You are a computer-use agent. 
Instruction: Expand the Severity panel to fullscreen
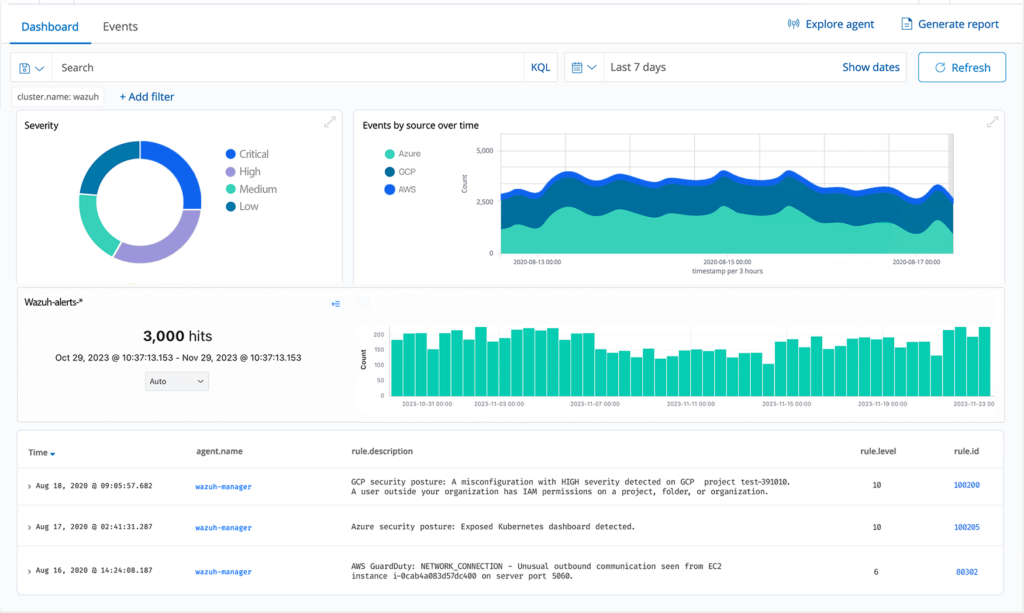point(330,122)
